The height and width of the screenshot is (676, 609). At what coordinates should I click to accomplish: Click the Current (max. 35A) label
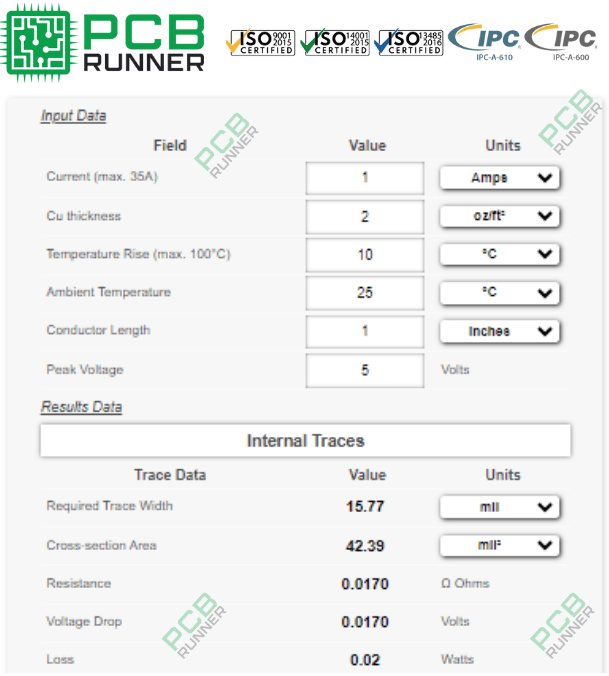point(102,176)
